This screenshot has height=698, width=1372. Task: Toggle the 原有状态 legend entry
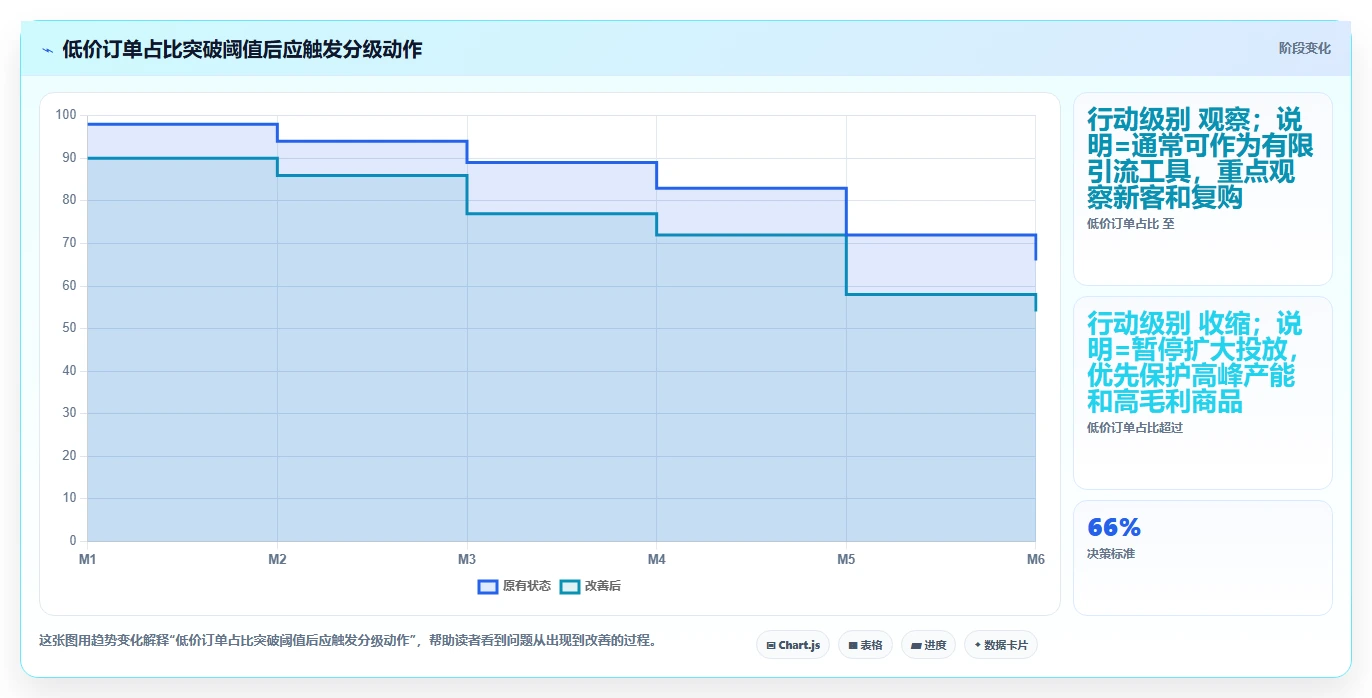coord(514,586)
